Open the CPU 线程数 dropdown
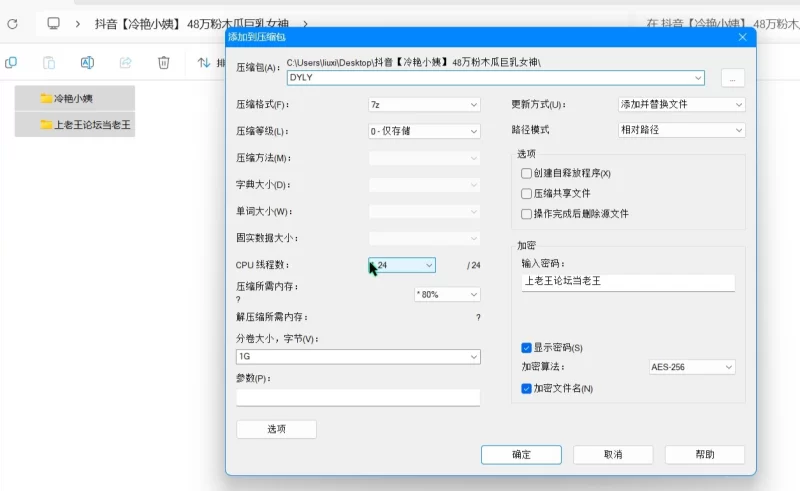Screen dimensions: 800x491 point(402,265)
